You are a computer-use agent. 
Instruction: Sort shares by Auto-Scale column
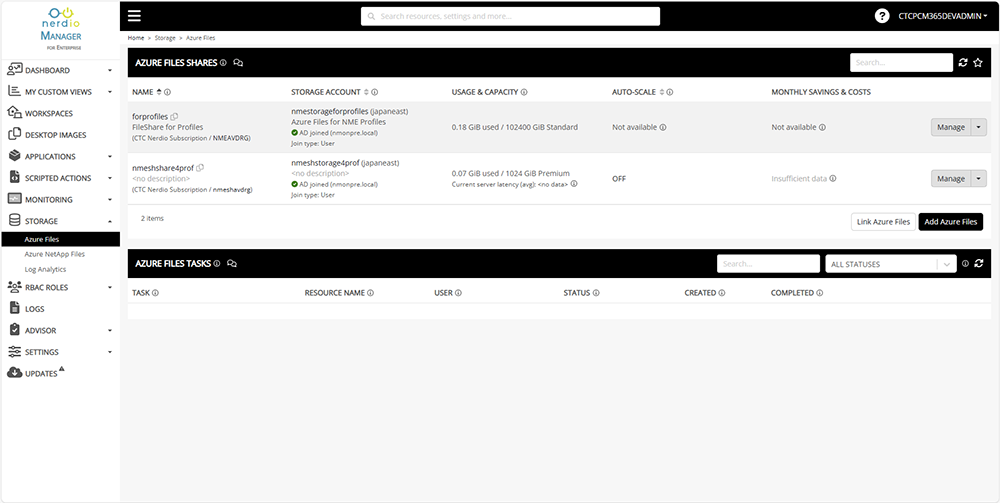(661, 92)
